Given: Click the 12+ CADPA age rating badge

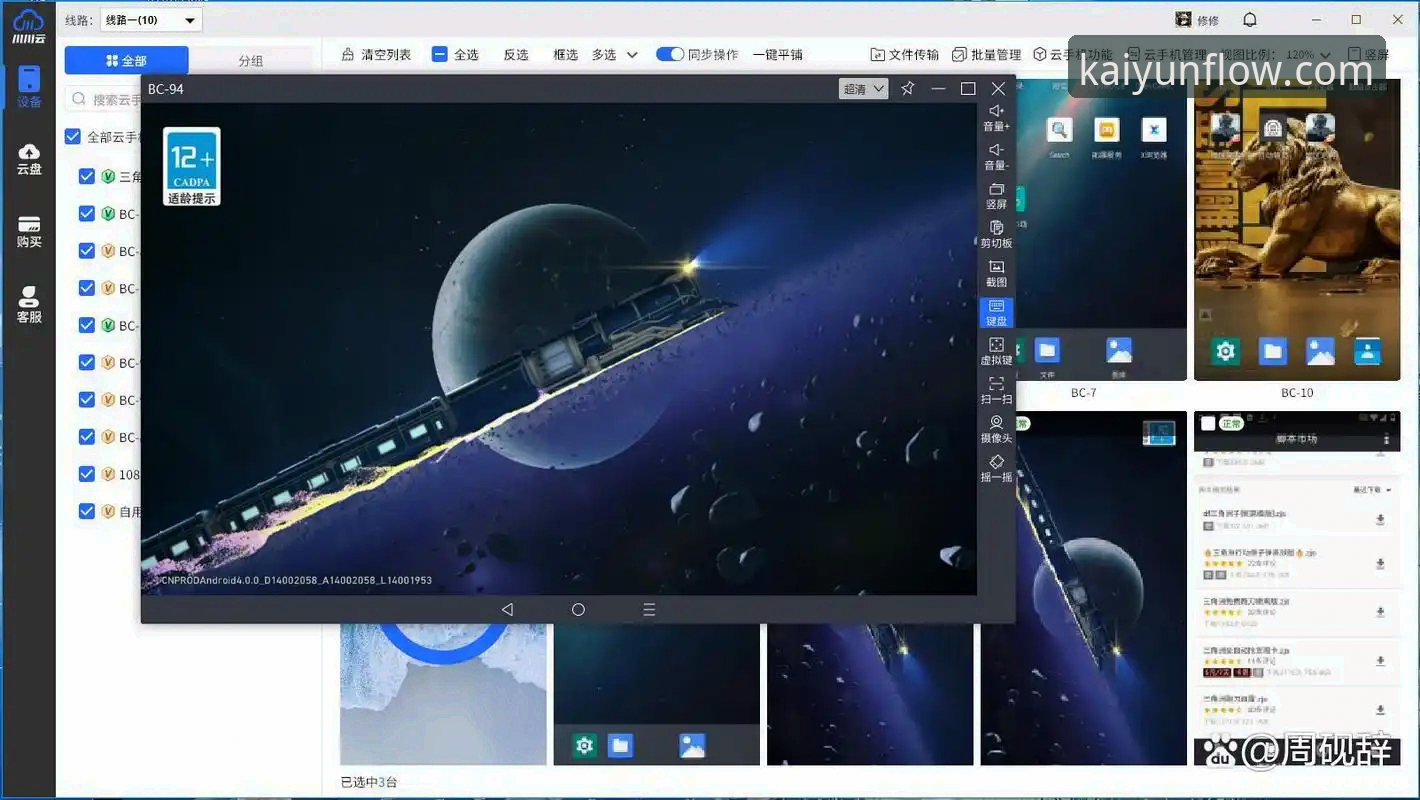Looking at the screenshot, I should click(x=191, y=166).
